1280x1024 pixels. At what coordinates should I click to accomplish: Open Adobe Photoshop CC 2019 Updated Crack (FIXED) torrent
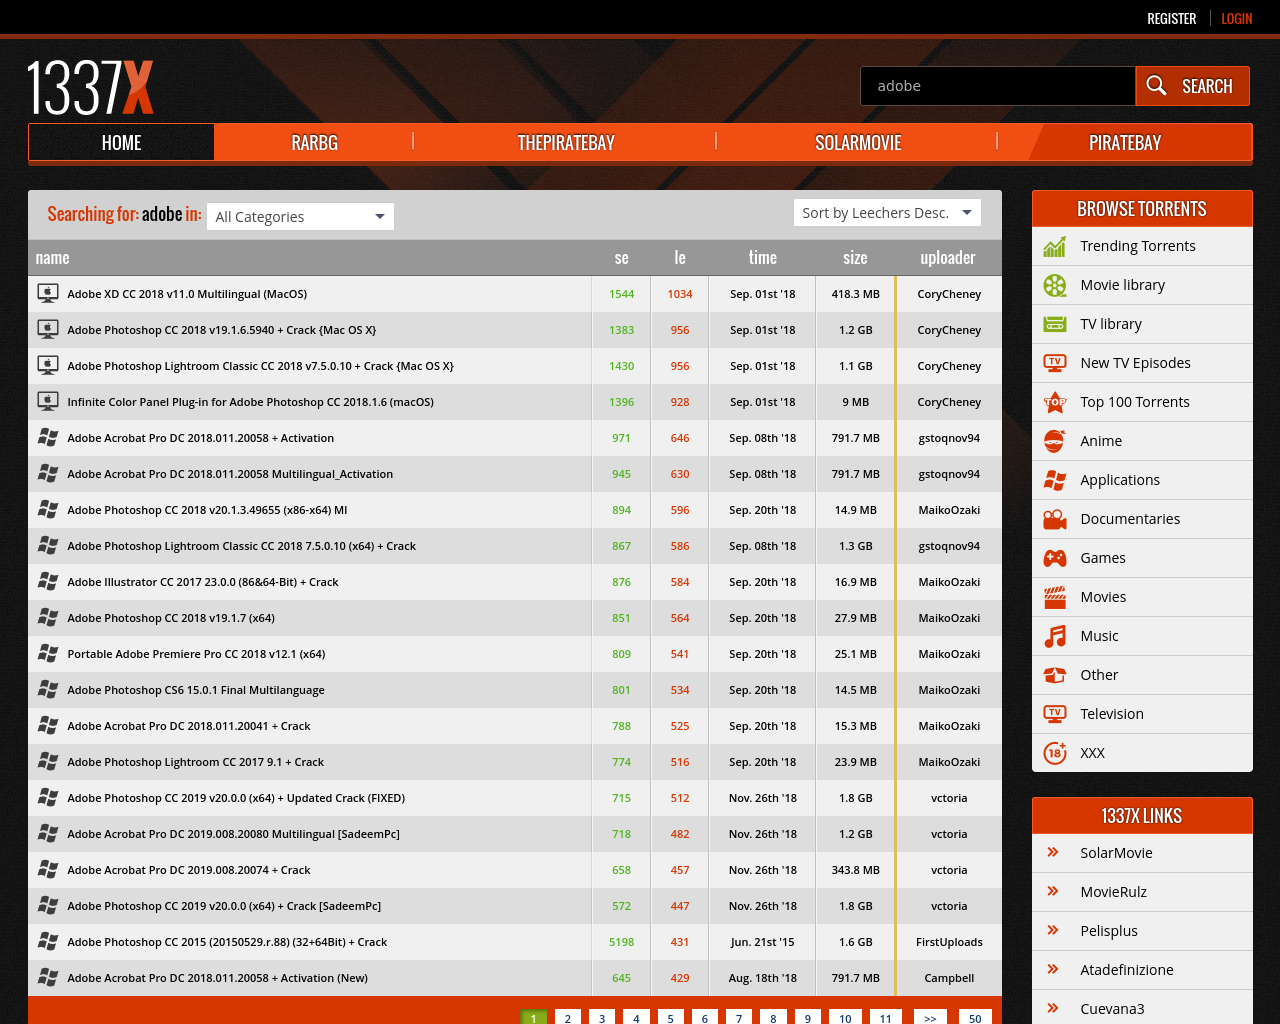pos(236,798)
